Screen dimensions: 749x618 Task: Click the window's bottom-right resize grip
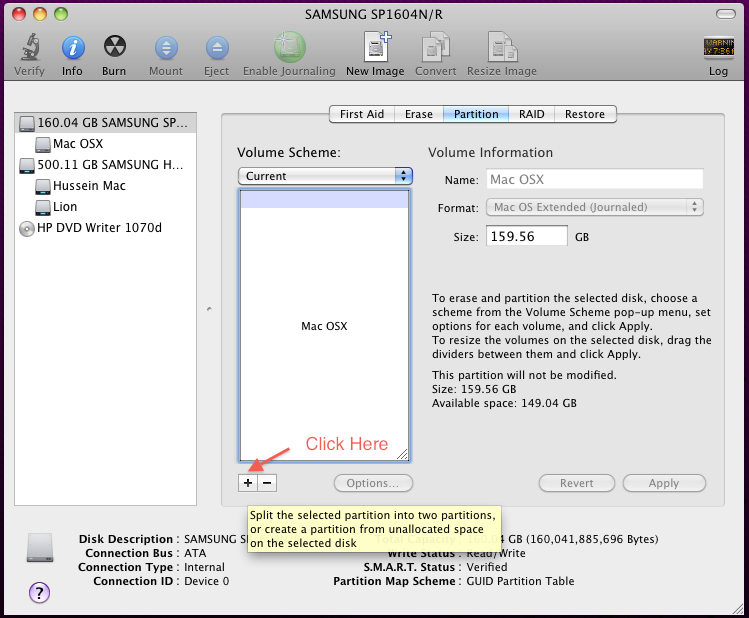(x=738, y=608)
